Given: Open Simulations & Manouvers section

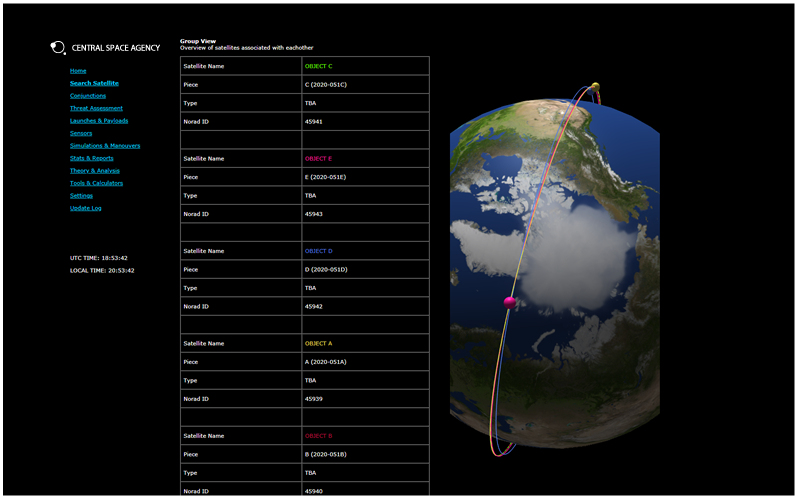Looking at the screenshot, I should click(105, 146).
